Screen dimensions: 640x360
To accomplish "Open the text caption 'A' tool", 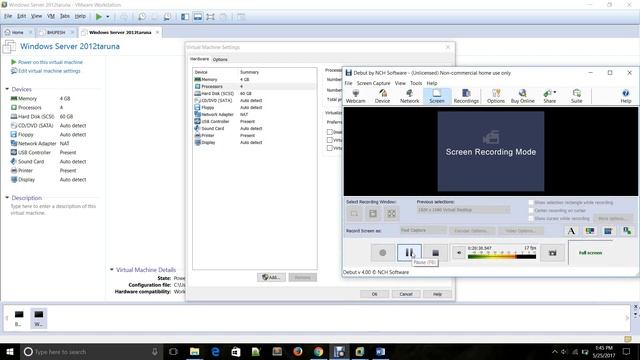I will tap(571, 231).
